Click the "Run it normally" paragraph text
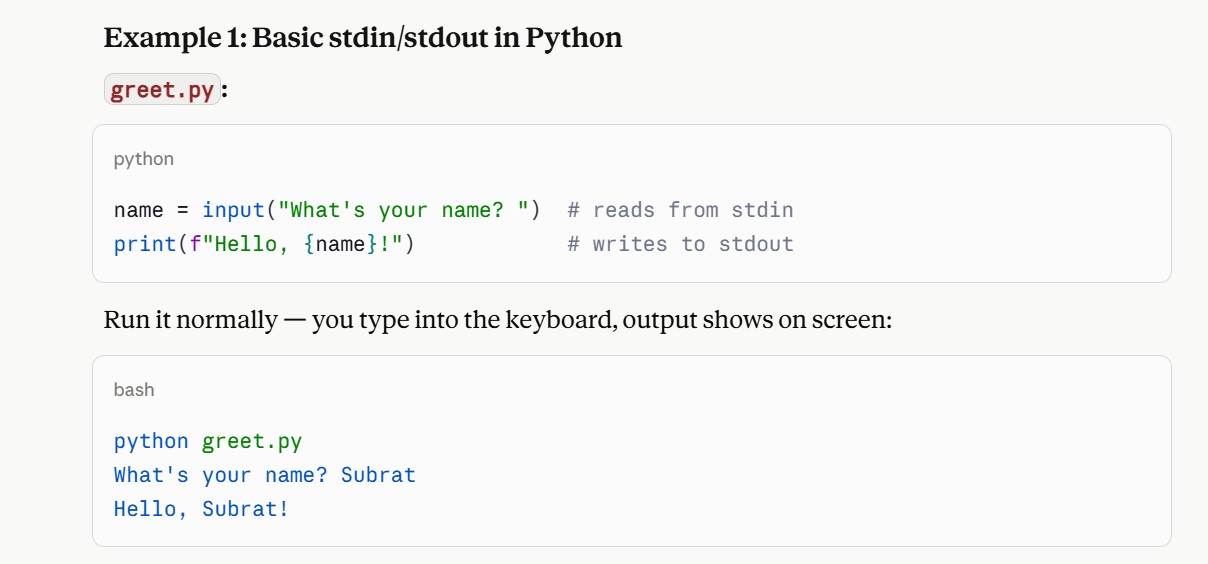This screenshot has height=564, width=1208. 190,320
